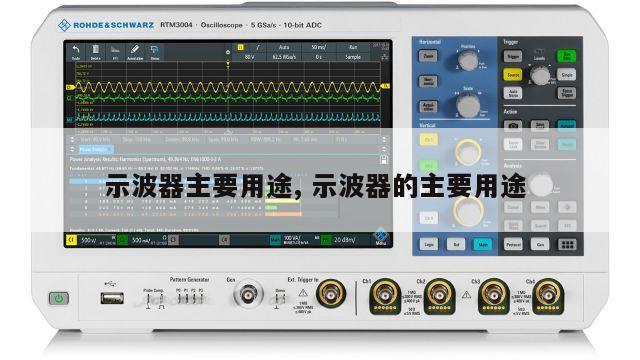Push the yellow Source button

tap(513, 75)
